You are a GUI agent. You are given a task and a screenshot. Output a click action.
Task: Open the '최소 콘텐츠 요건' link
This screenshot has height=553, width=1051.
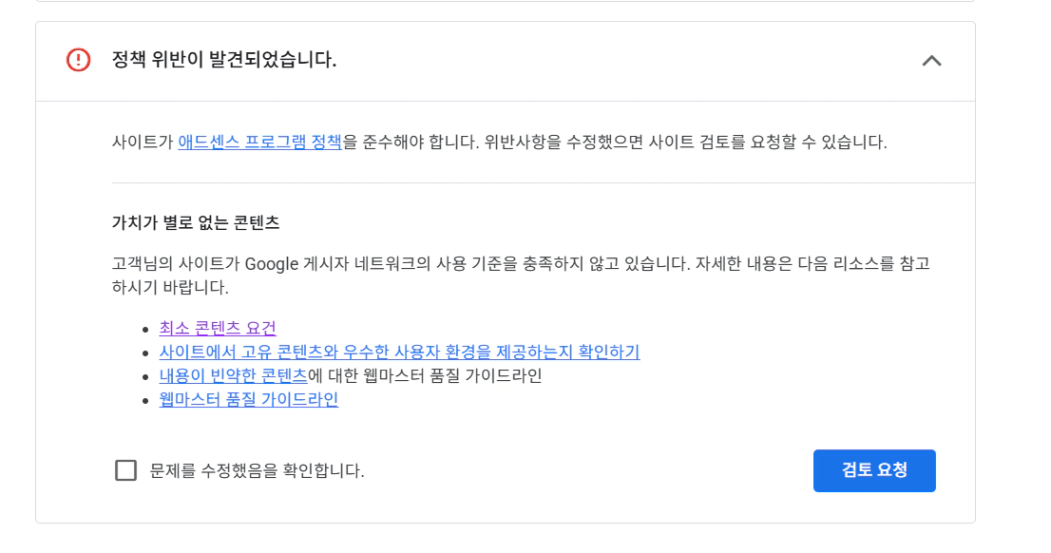tap(217, 328)
